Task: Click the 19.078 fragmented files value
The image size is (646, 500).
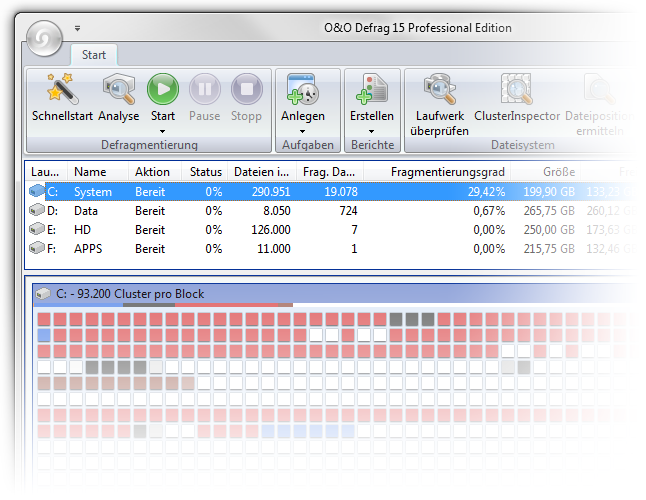Action: pos(341,192)
